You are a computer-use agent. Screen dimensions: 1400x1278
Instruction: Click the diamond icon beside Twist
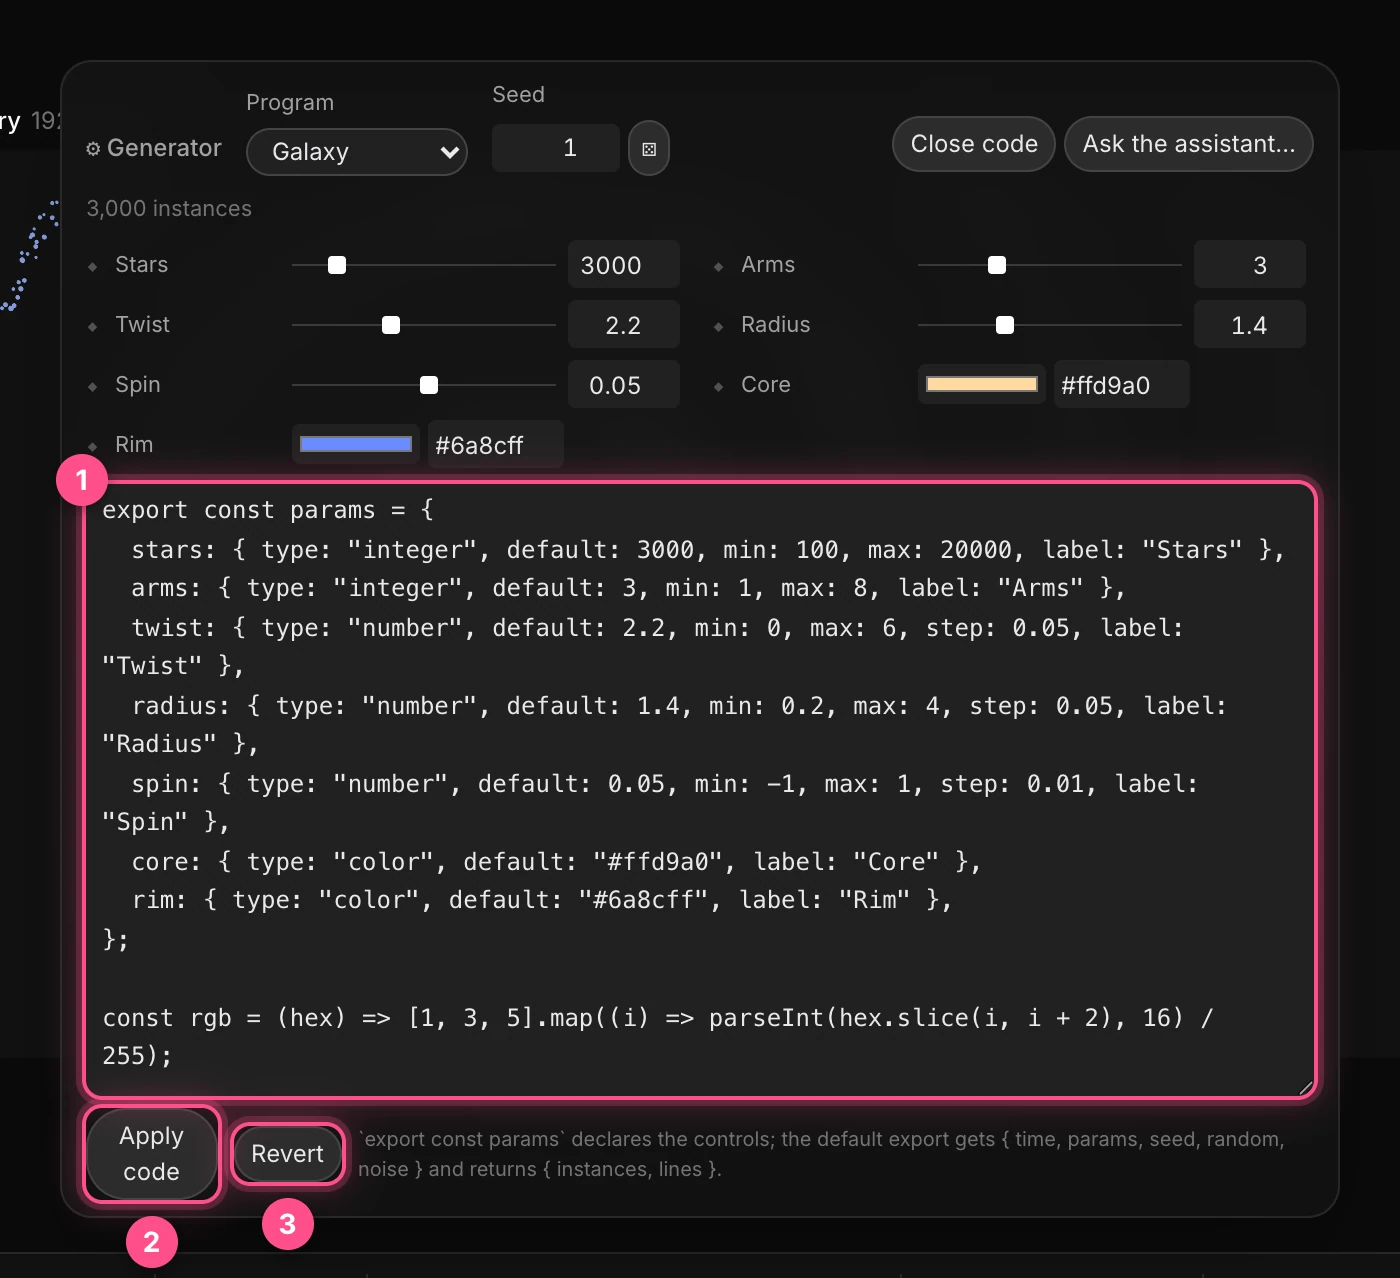point(93,326)
